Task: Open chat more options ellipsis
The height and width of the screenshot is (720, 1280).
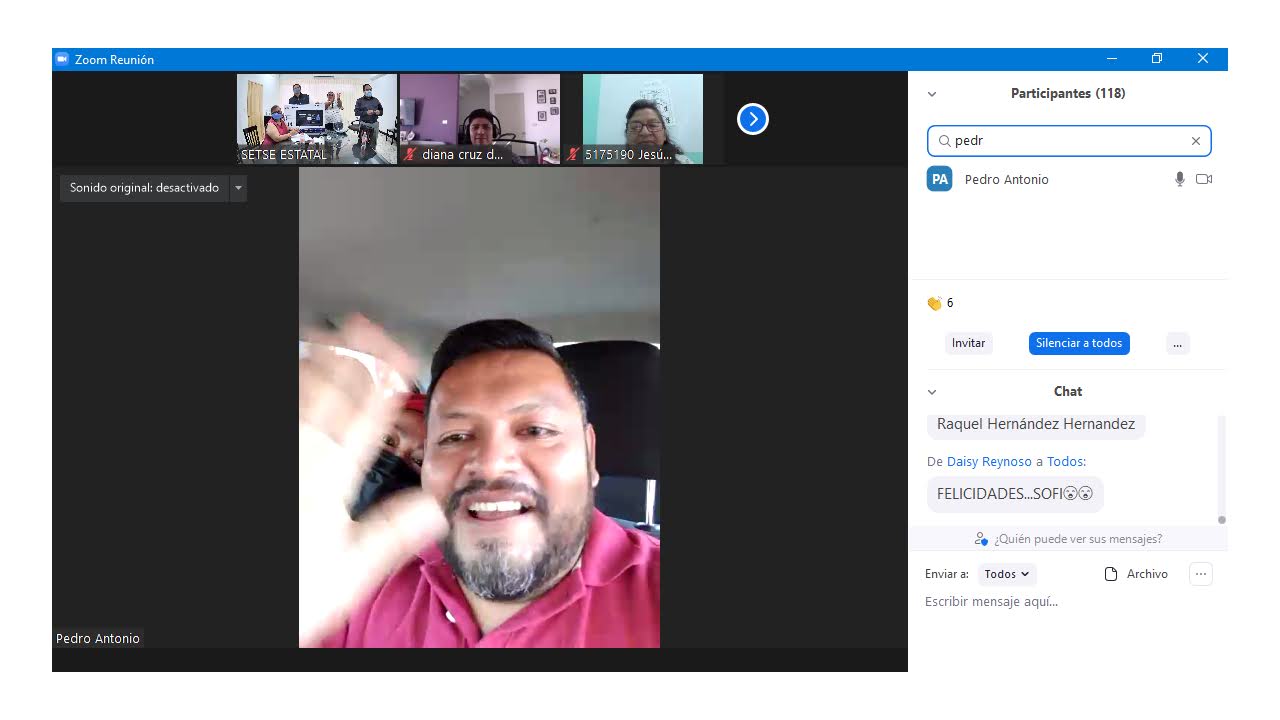Action: pos(1201,574)
